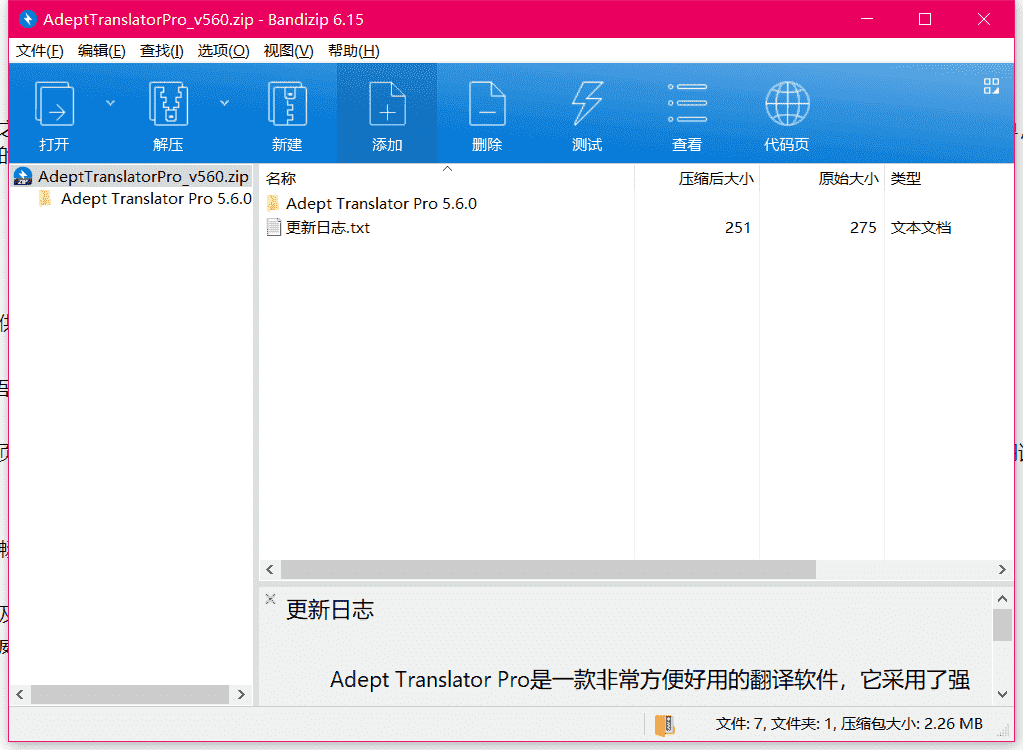Click the tree panel scroll-right arrow
Viewport: 1023px width, 750px height.
click(x=241, y=695)
